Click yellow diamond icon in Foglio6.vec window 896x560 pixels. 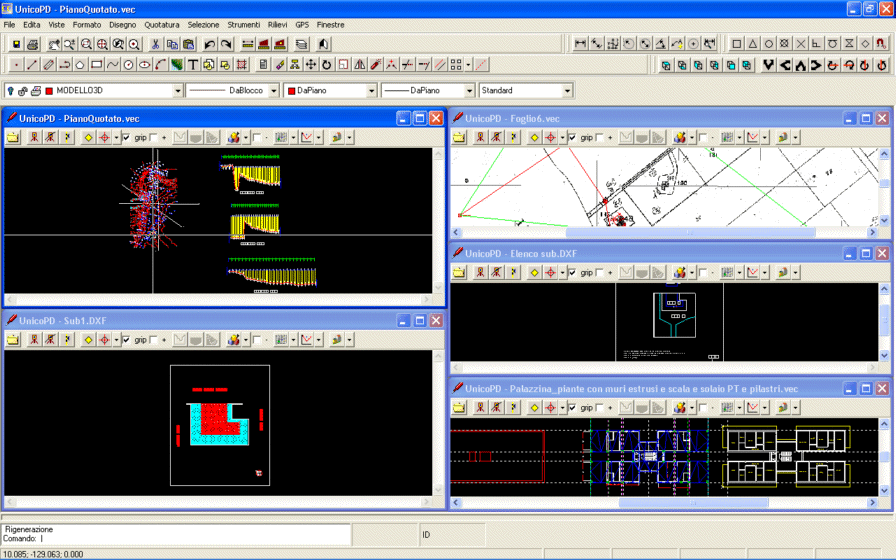pos(534,137)
